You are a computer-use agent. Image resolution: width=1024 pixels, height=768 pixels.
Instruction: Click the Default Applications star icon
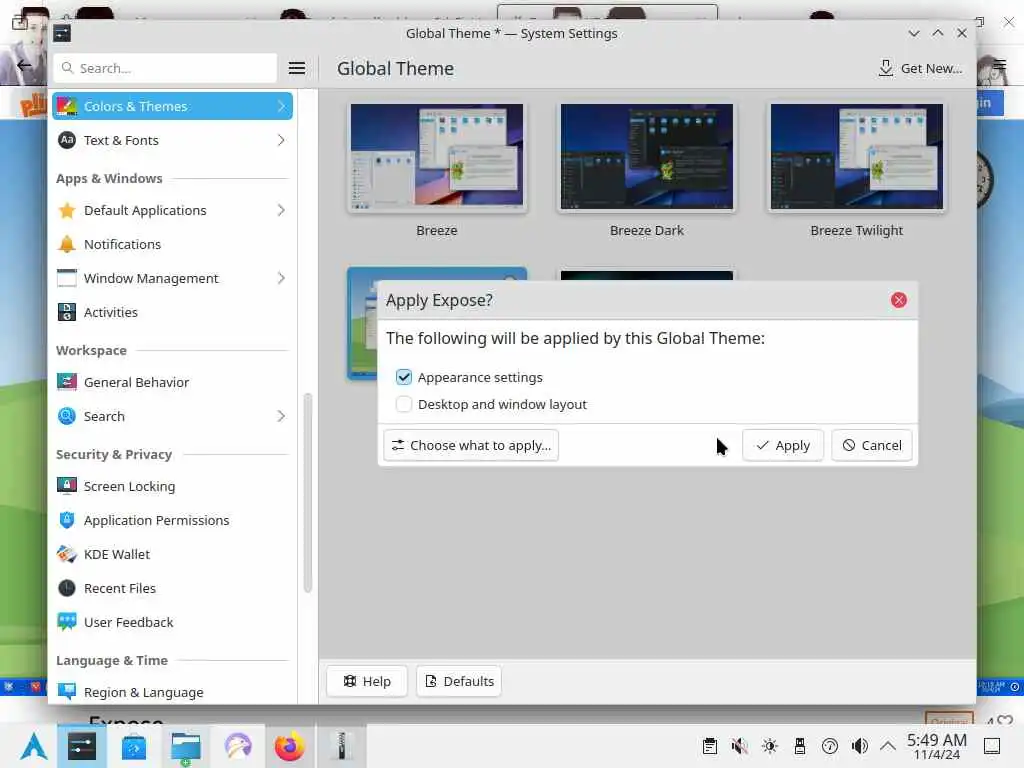[x=67, y=210]
